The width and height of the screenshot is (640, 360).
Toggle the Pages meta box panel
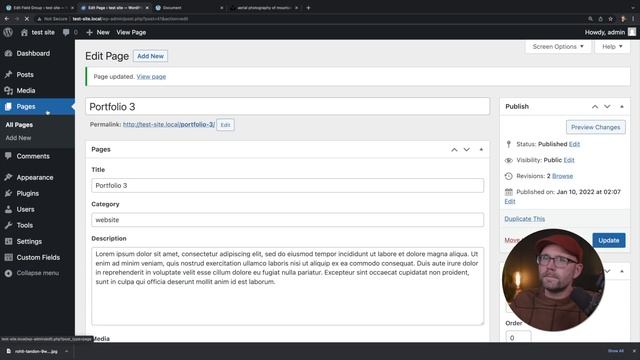(x=481, y=150)
